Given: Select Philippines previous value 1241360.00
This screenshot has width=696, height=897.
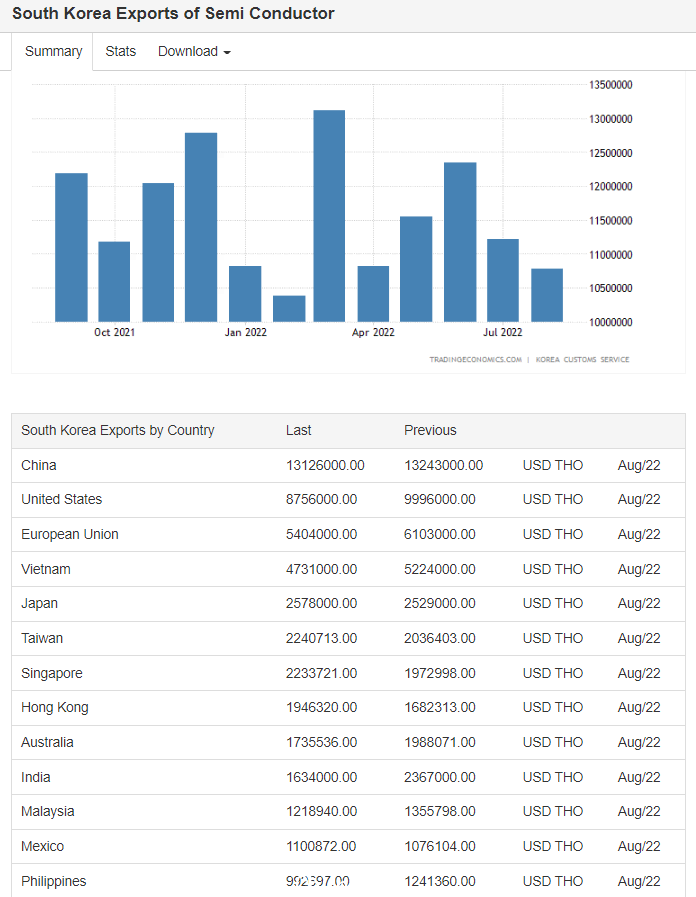Looking at the screenshot, I should click(440, 882).
